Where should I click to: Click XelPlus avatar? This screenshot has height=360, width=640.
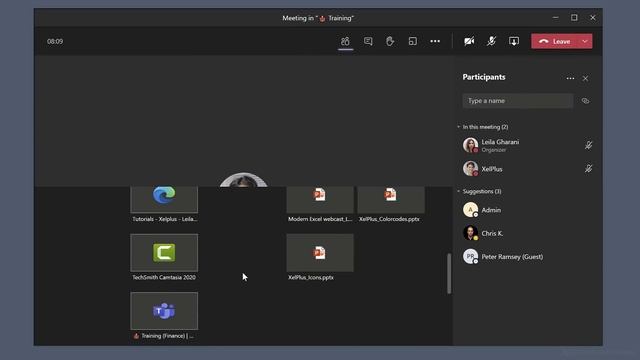coord(470,169)
